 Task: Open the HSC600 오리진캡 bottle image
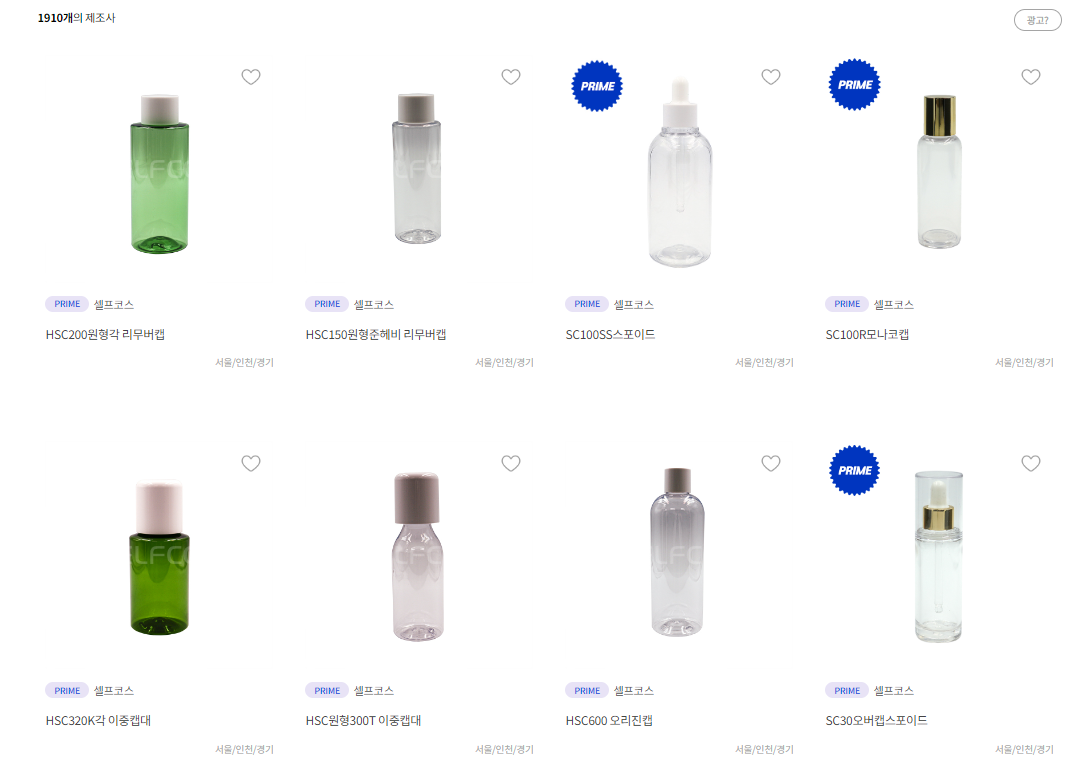[x=677, y=552]
